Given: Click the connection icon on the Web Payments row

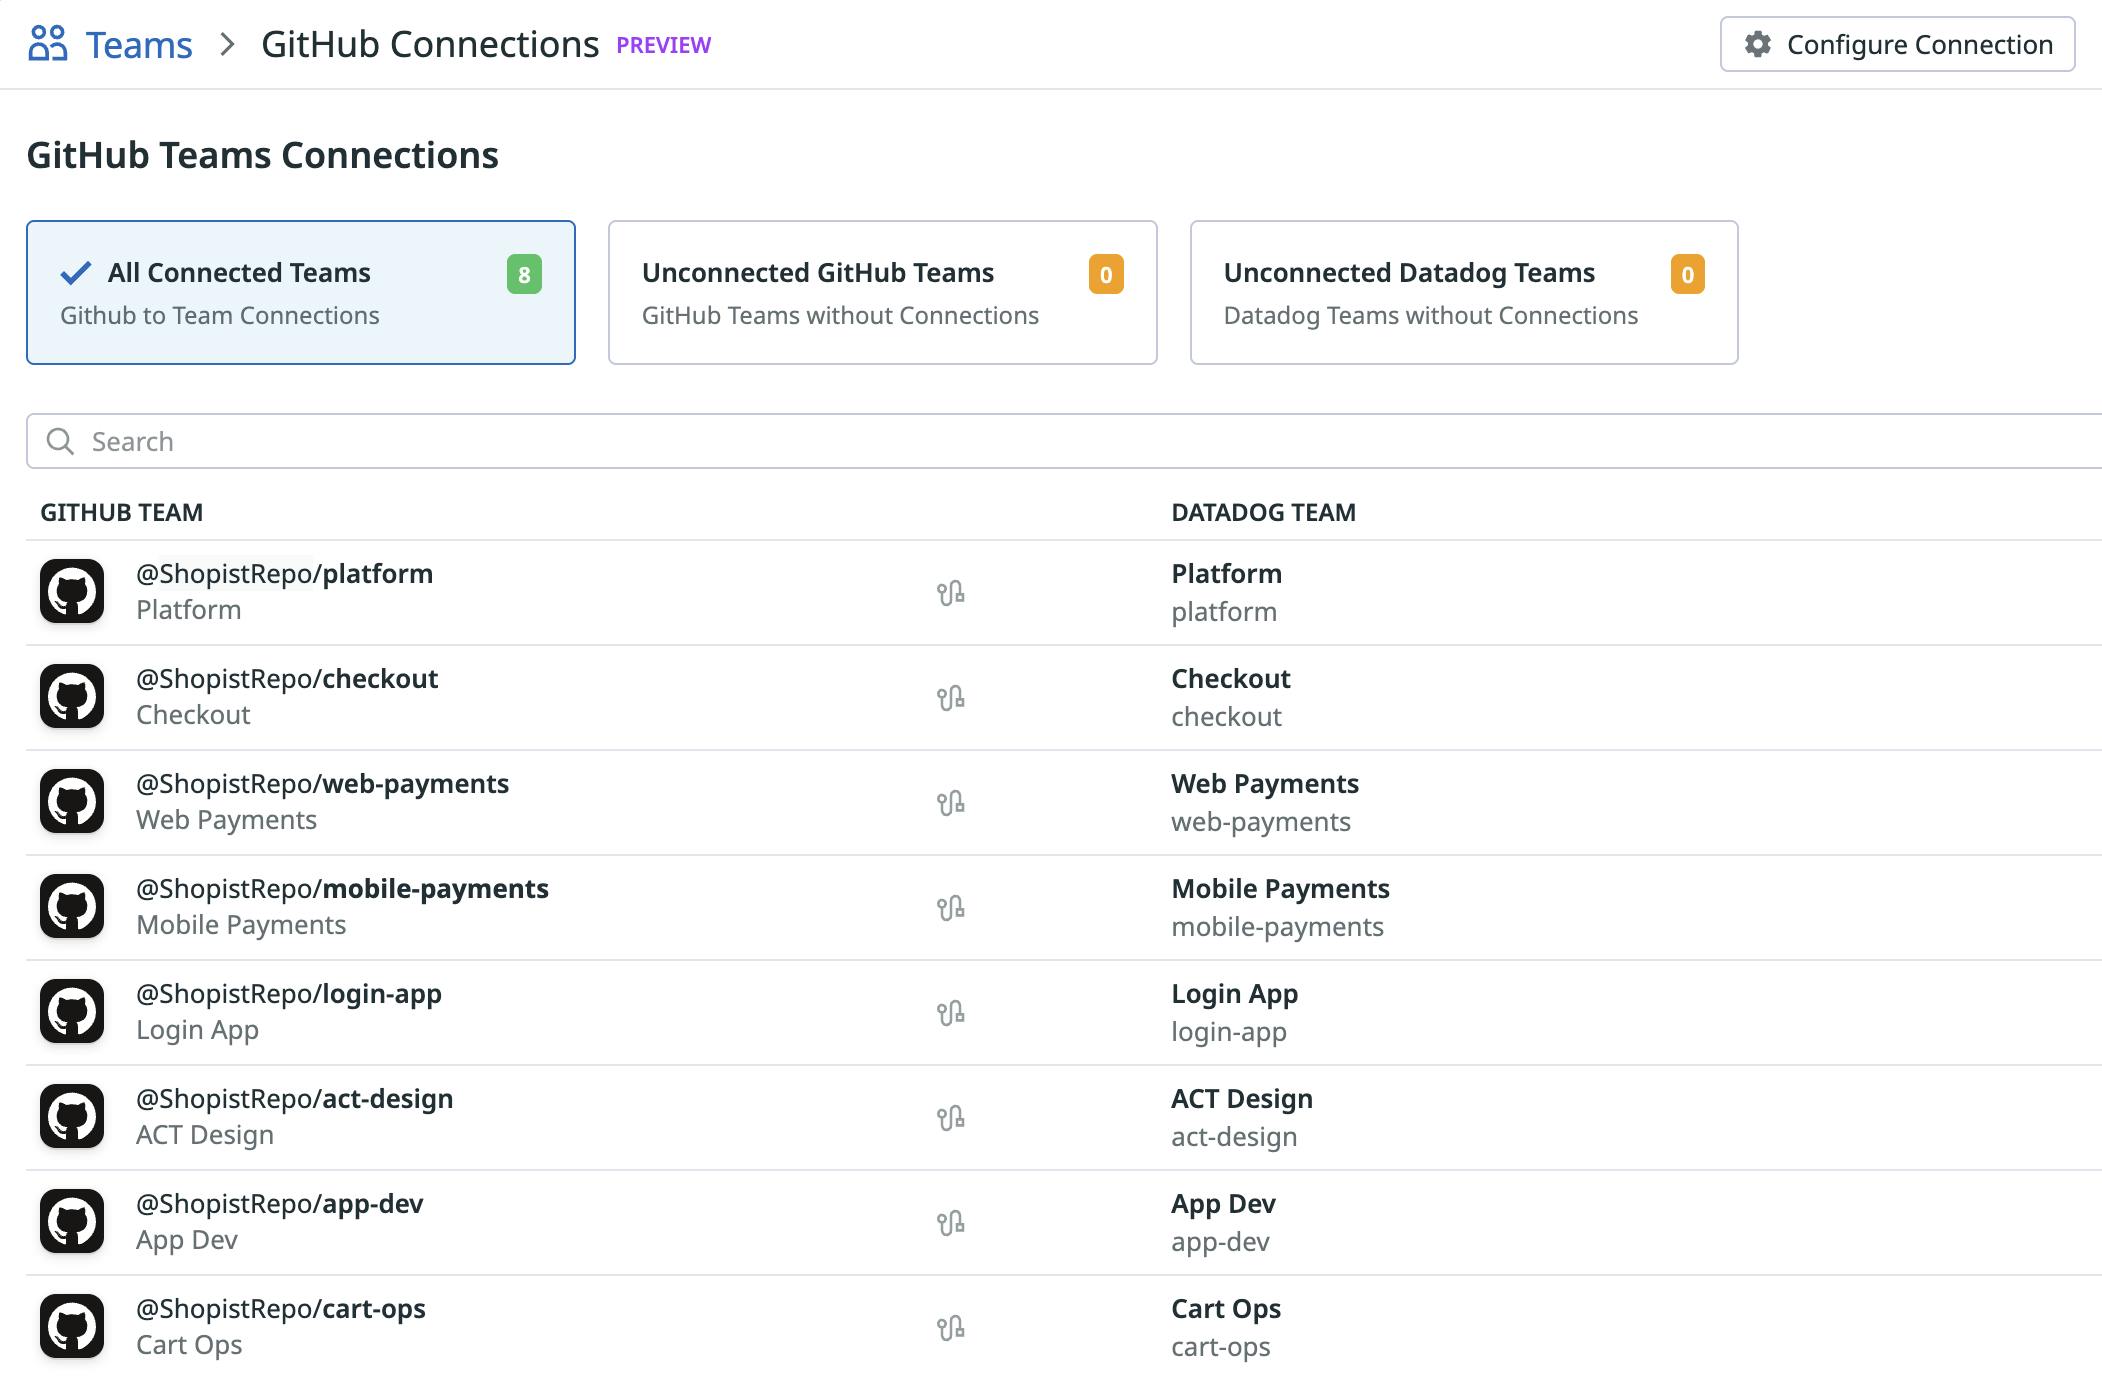Looking at the screenshot, I should 950,801.
